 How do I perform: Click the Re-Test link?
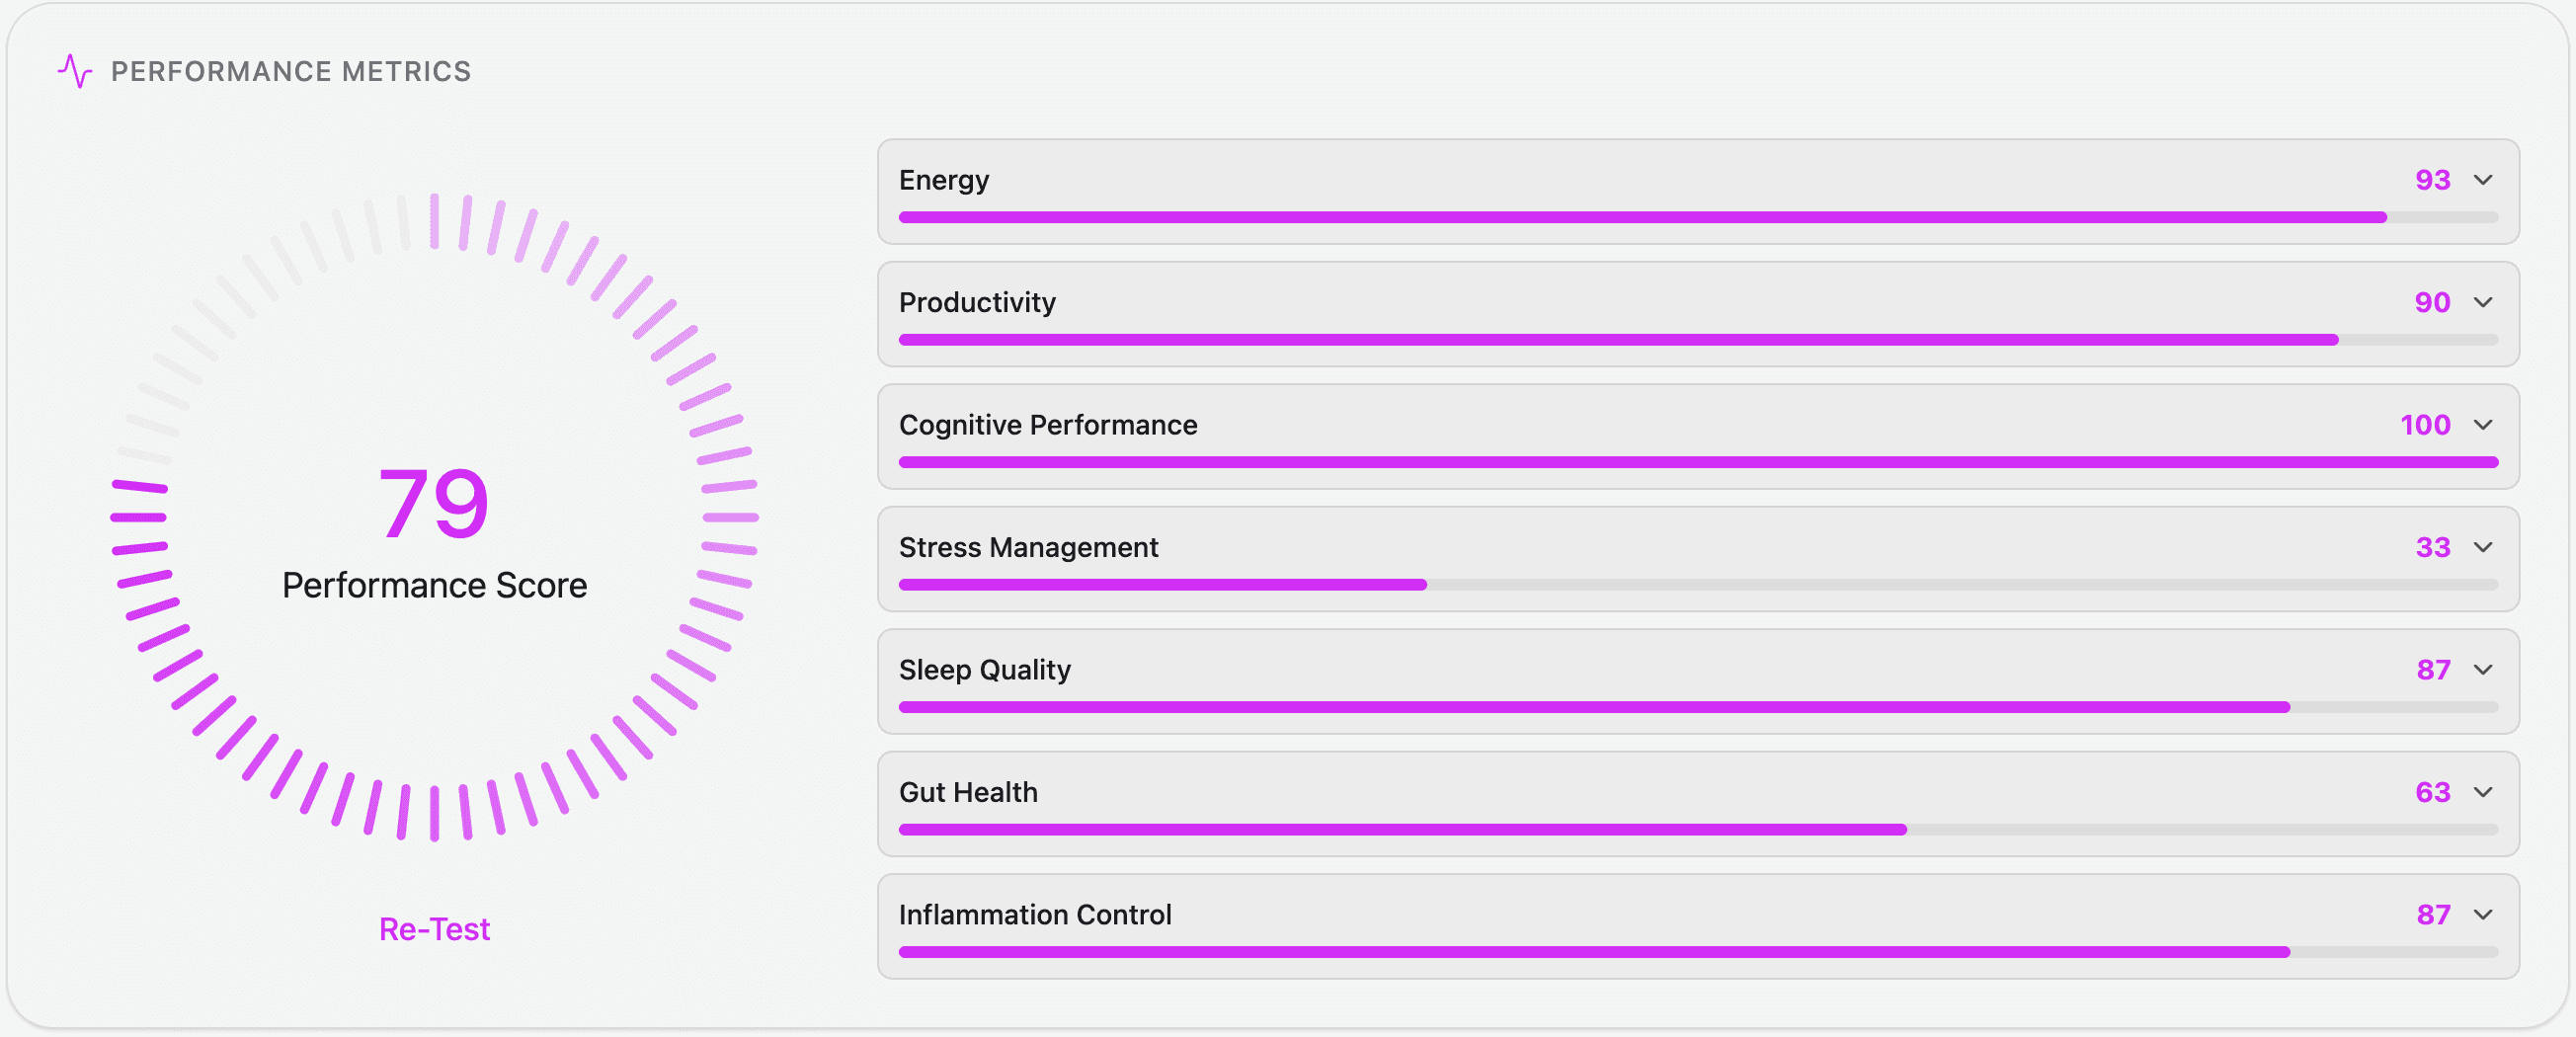click(434, 929)
